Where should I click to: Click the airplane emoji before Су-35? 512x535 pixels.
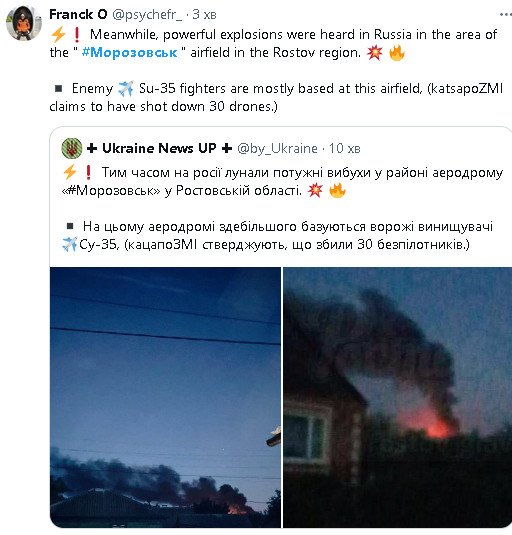click(x=70, y=244)
